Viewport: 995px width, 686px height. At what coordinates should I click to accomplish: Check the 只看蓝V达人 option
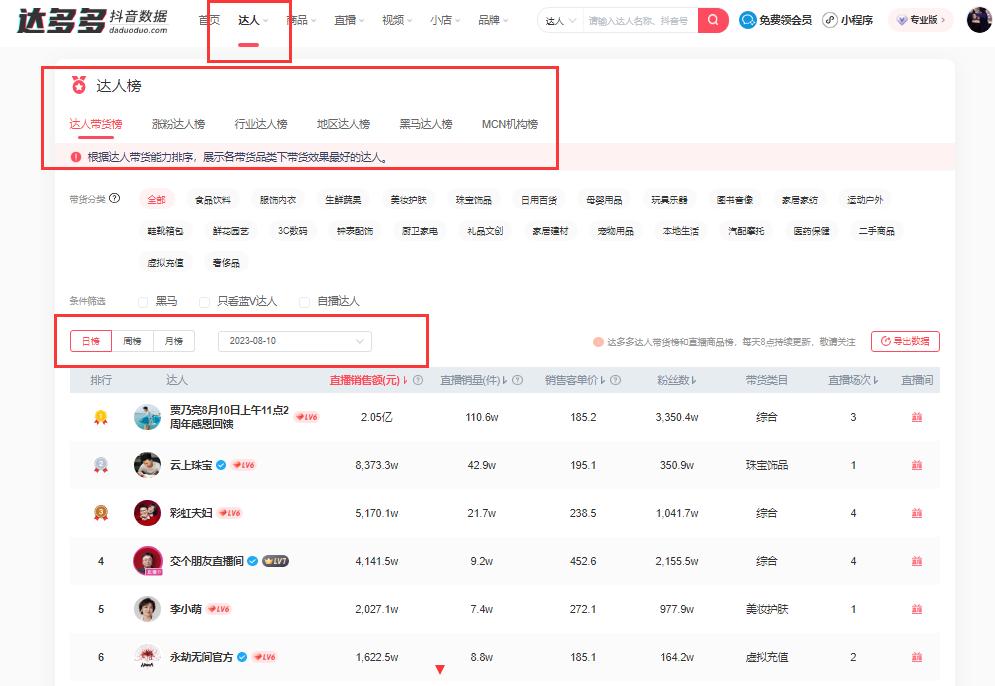(x=204, y=302)
